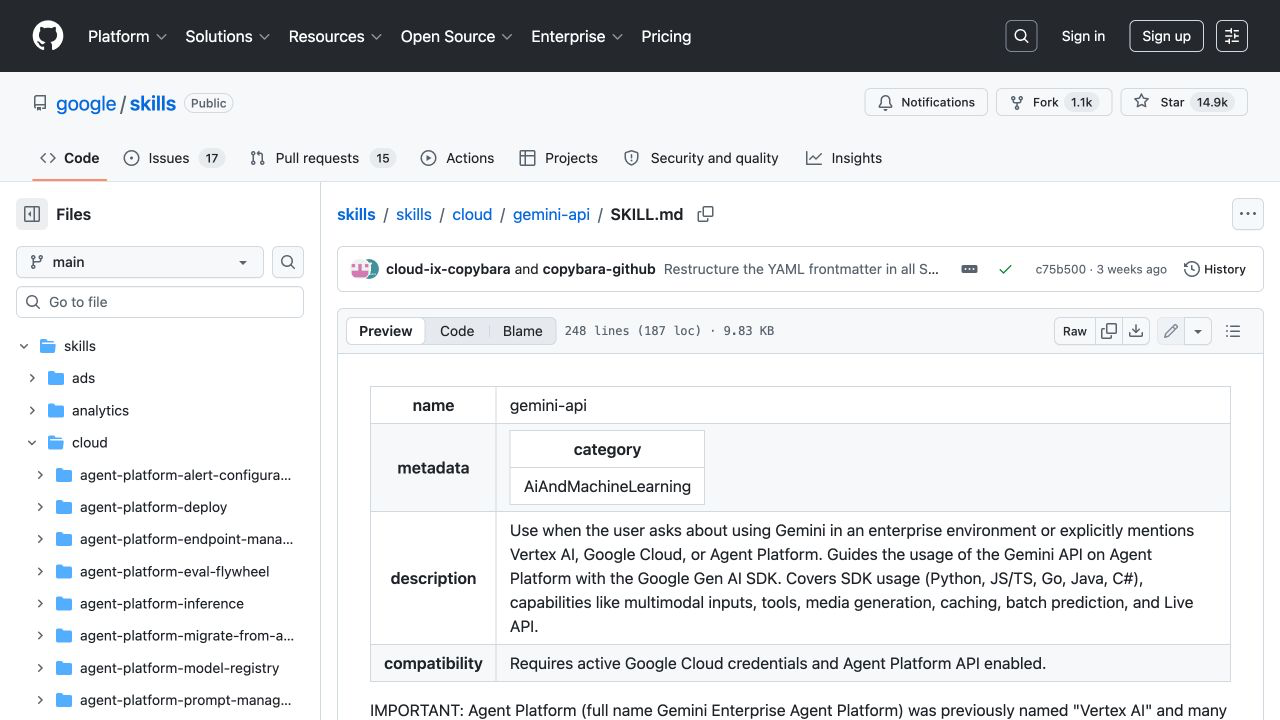Open commit c75b500 link
This screenshot has width=1280, height=720.
click(1060, 269)
